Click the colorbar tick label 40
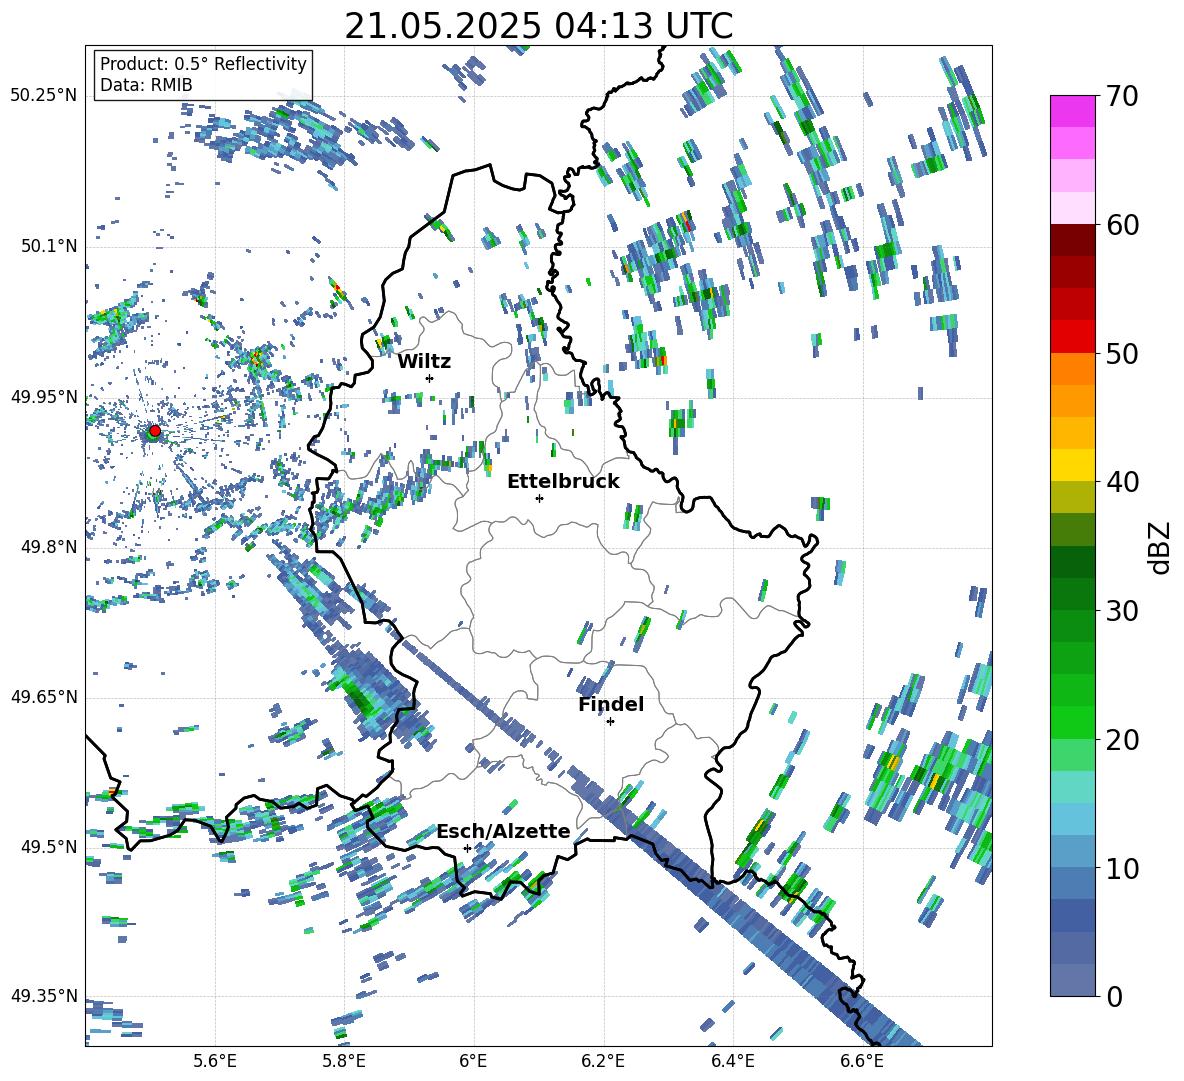The height and width of the screenshot is (1081, 1184). click(x=1122, y=482)
